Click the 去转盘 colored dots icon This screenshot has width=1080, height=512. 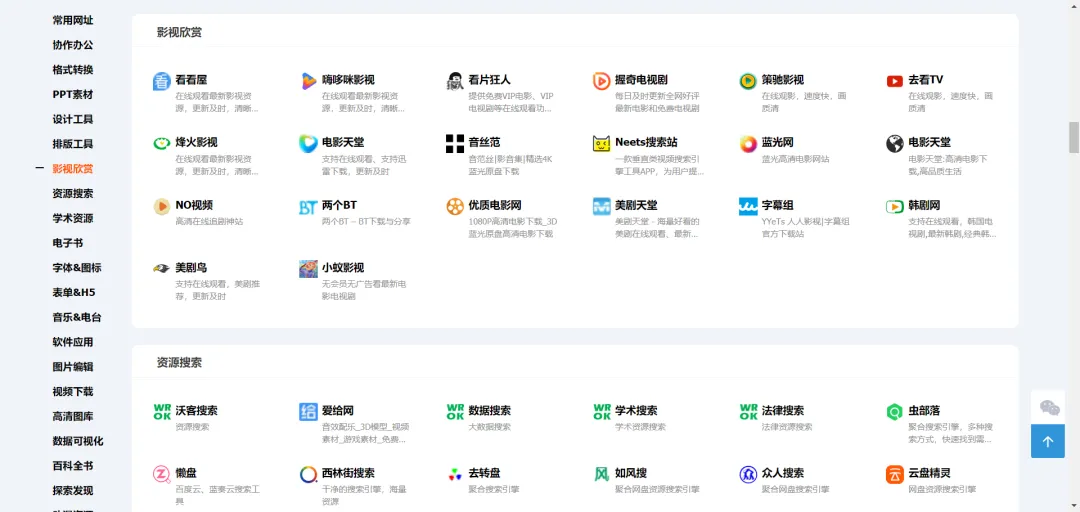(x=455, y=475)
